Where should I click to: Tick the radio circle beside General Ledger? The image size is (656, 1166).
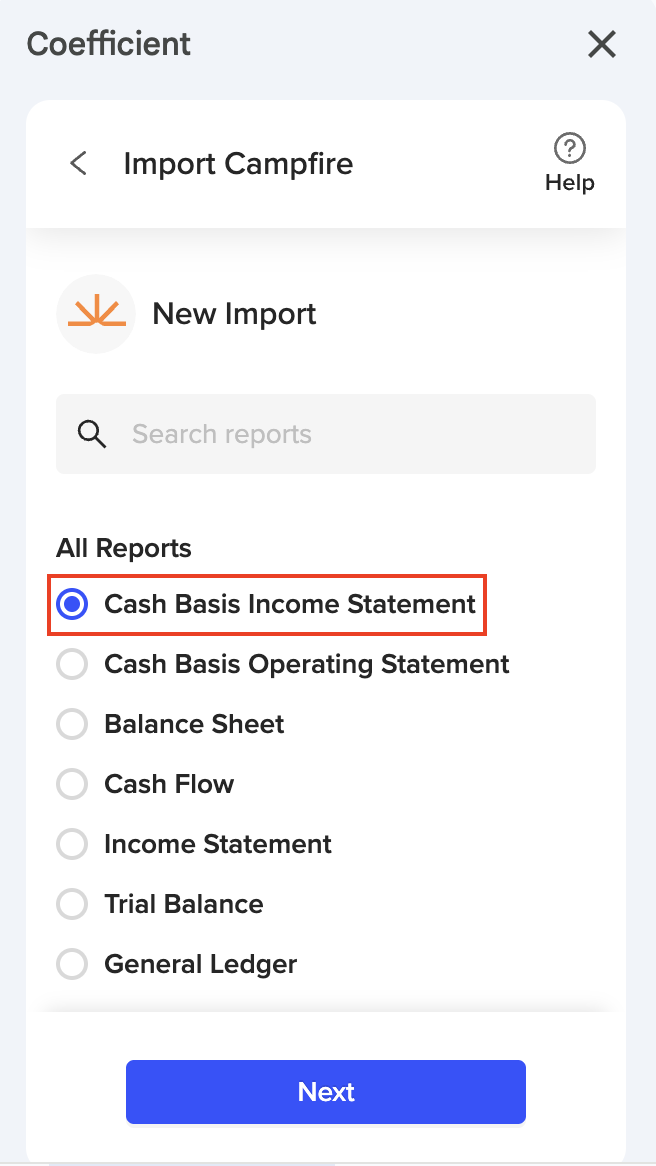(72, 964)
